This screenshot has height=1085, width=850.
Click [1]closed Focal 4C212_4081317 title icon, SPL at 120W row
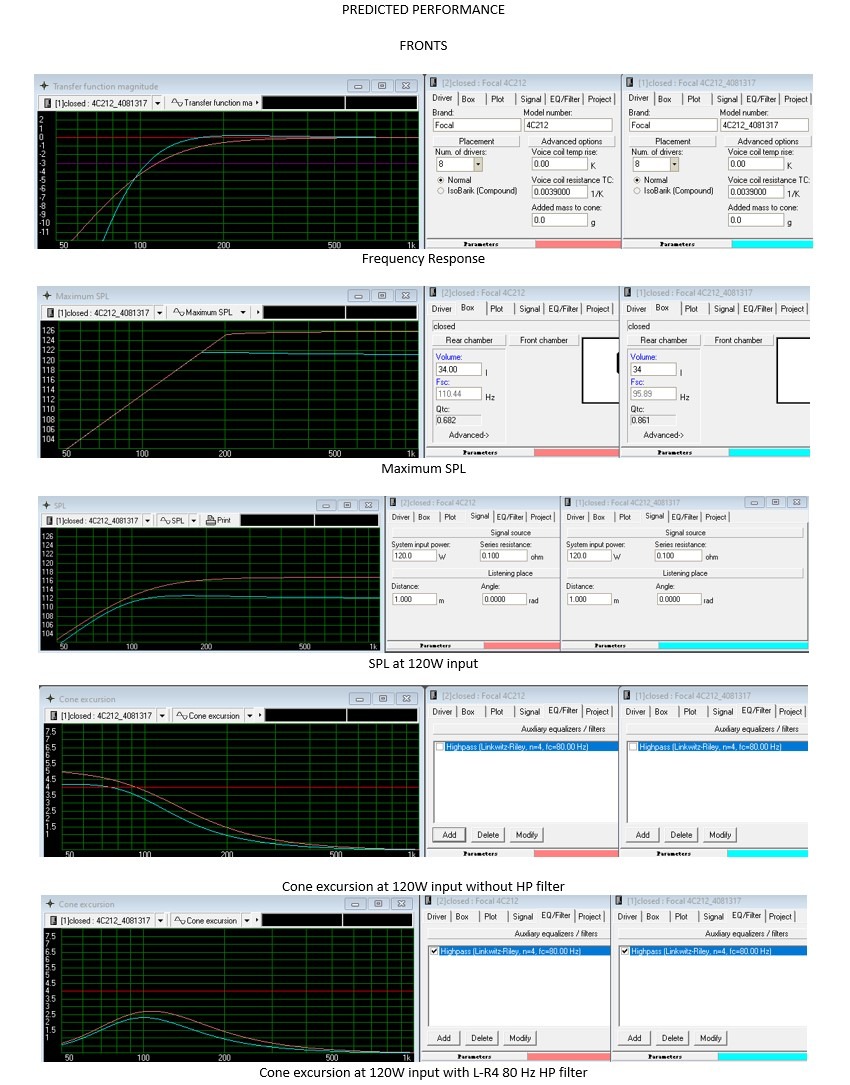click(568, 502)
